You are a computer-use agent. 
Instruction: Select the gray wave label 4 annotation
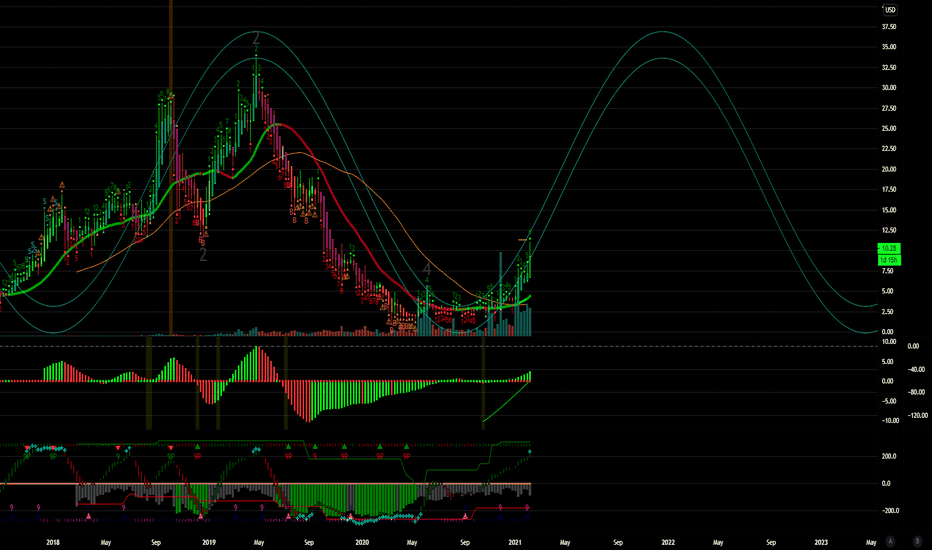point(426,269)
